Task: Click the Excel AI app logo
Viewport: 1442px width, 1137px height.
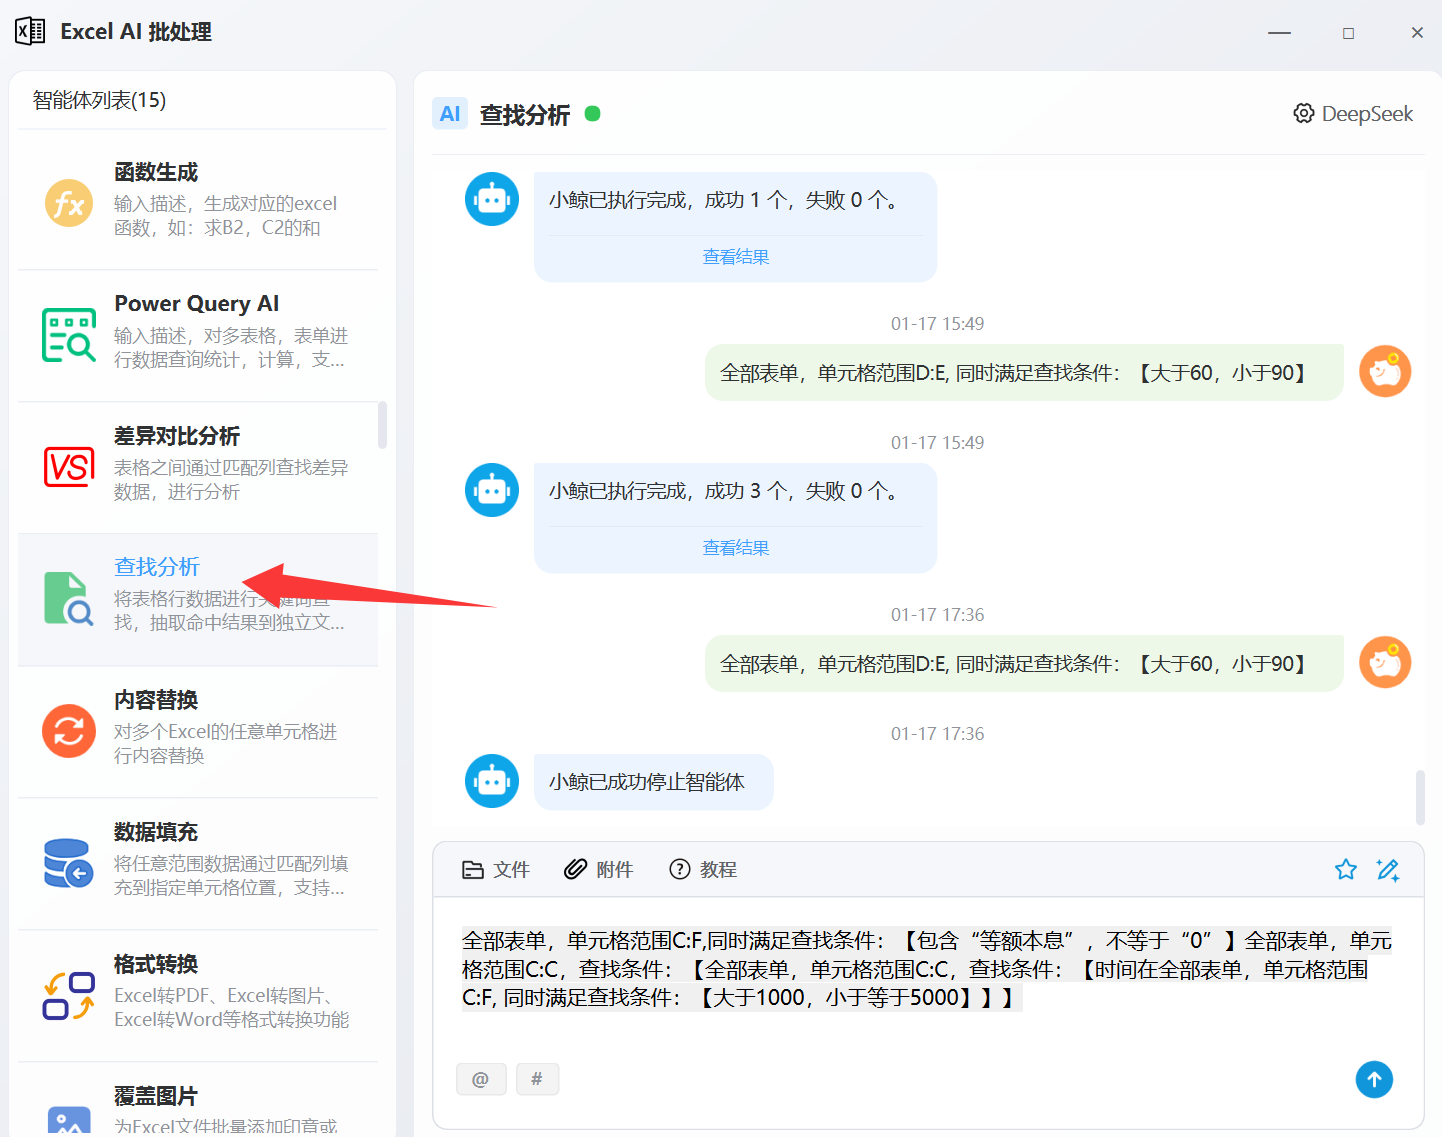Action: (x=30, y=32)
